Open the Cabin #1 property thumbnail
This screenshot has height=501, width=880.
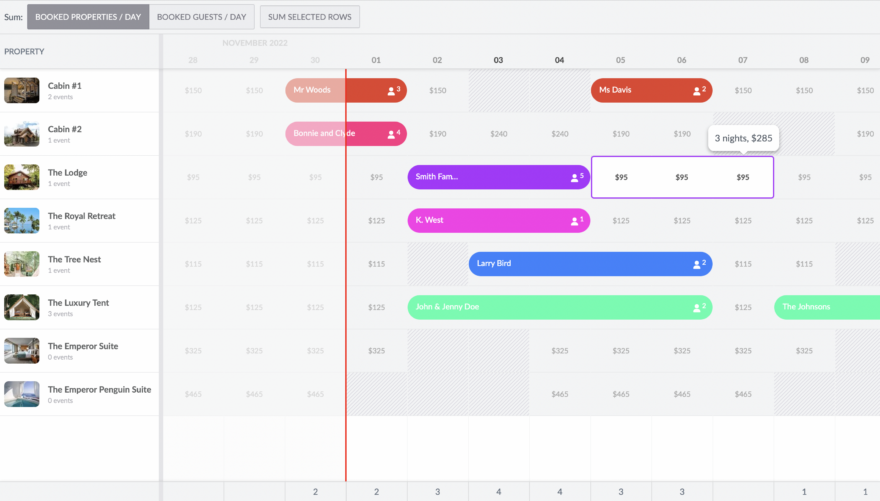pos(22,90)
